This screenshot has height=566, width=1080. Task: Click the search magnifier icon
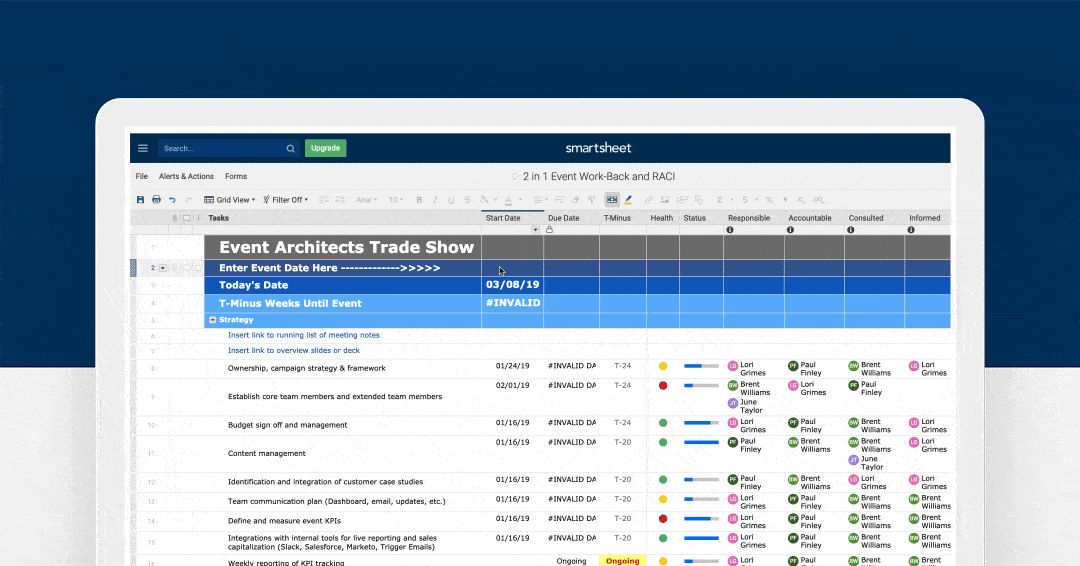tap(291, 148)
